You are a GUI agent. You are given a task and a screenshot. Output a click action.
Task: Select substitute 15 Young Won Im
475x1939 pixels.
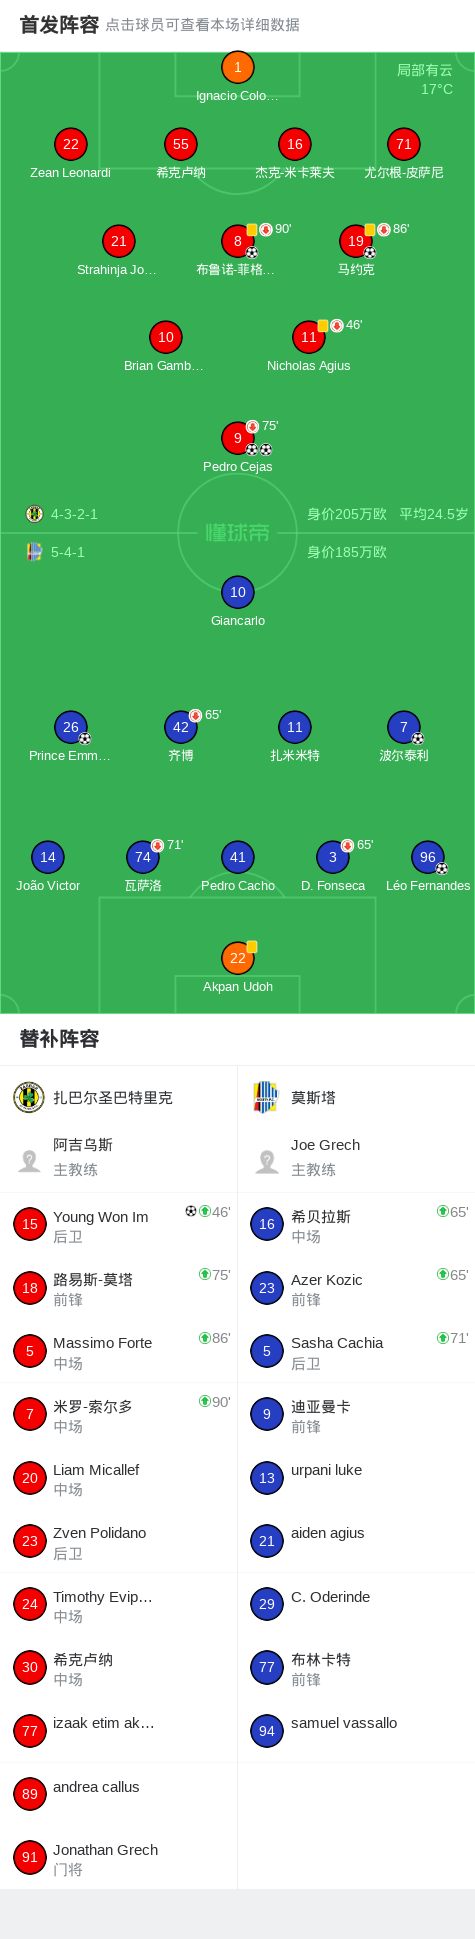pos(118,1224)
